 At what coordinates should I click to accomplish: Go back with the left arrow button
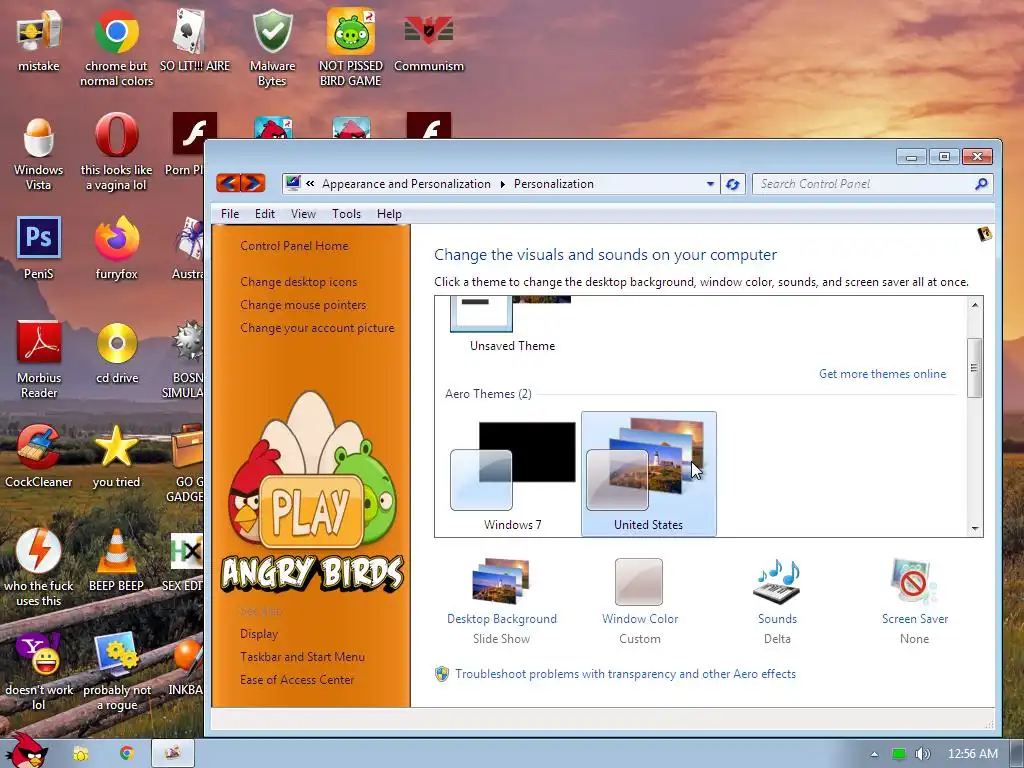tap(228, 183)
